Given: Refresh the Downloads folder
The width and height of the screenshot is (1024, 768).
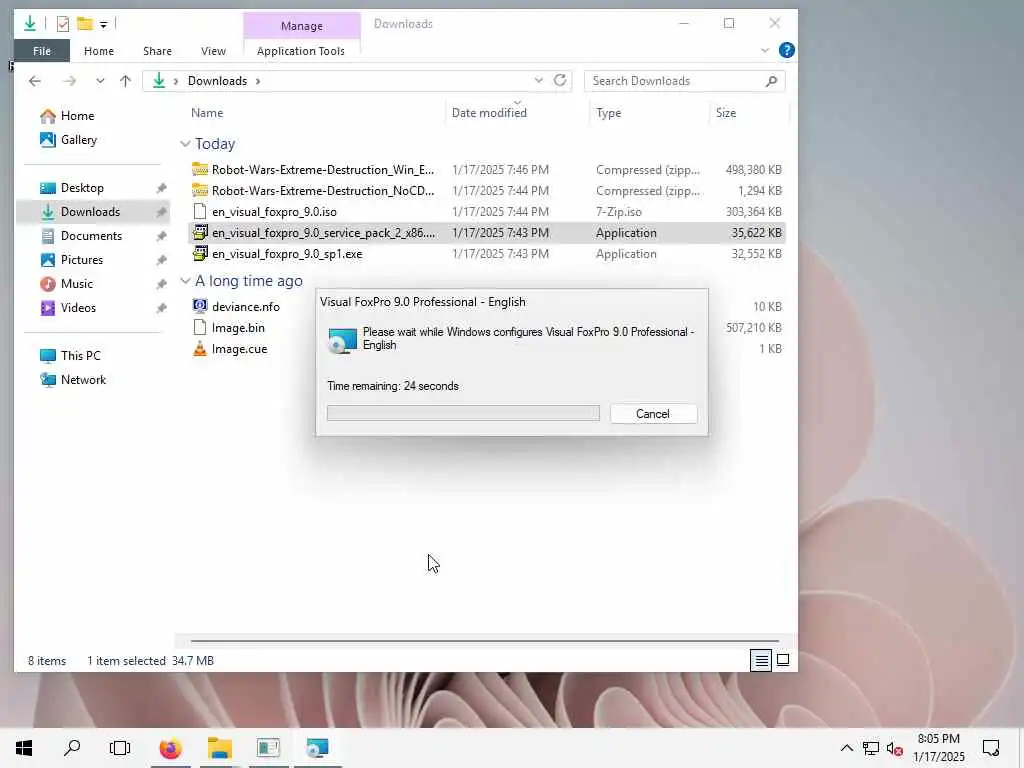Looking at the screenshot, I should 560,80.
